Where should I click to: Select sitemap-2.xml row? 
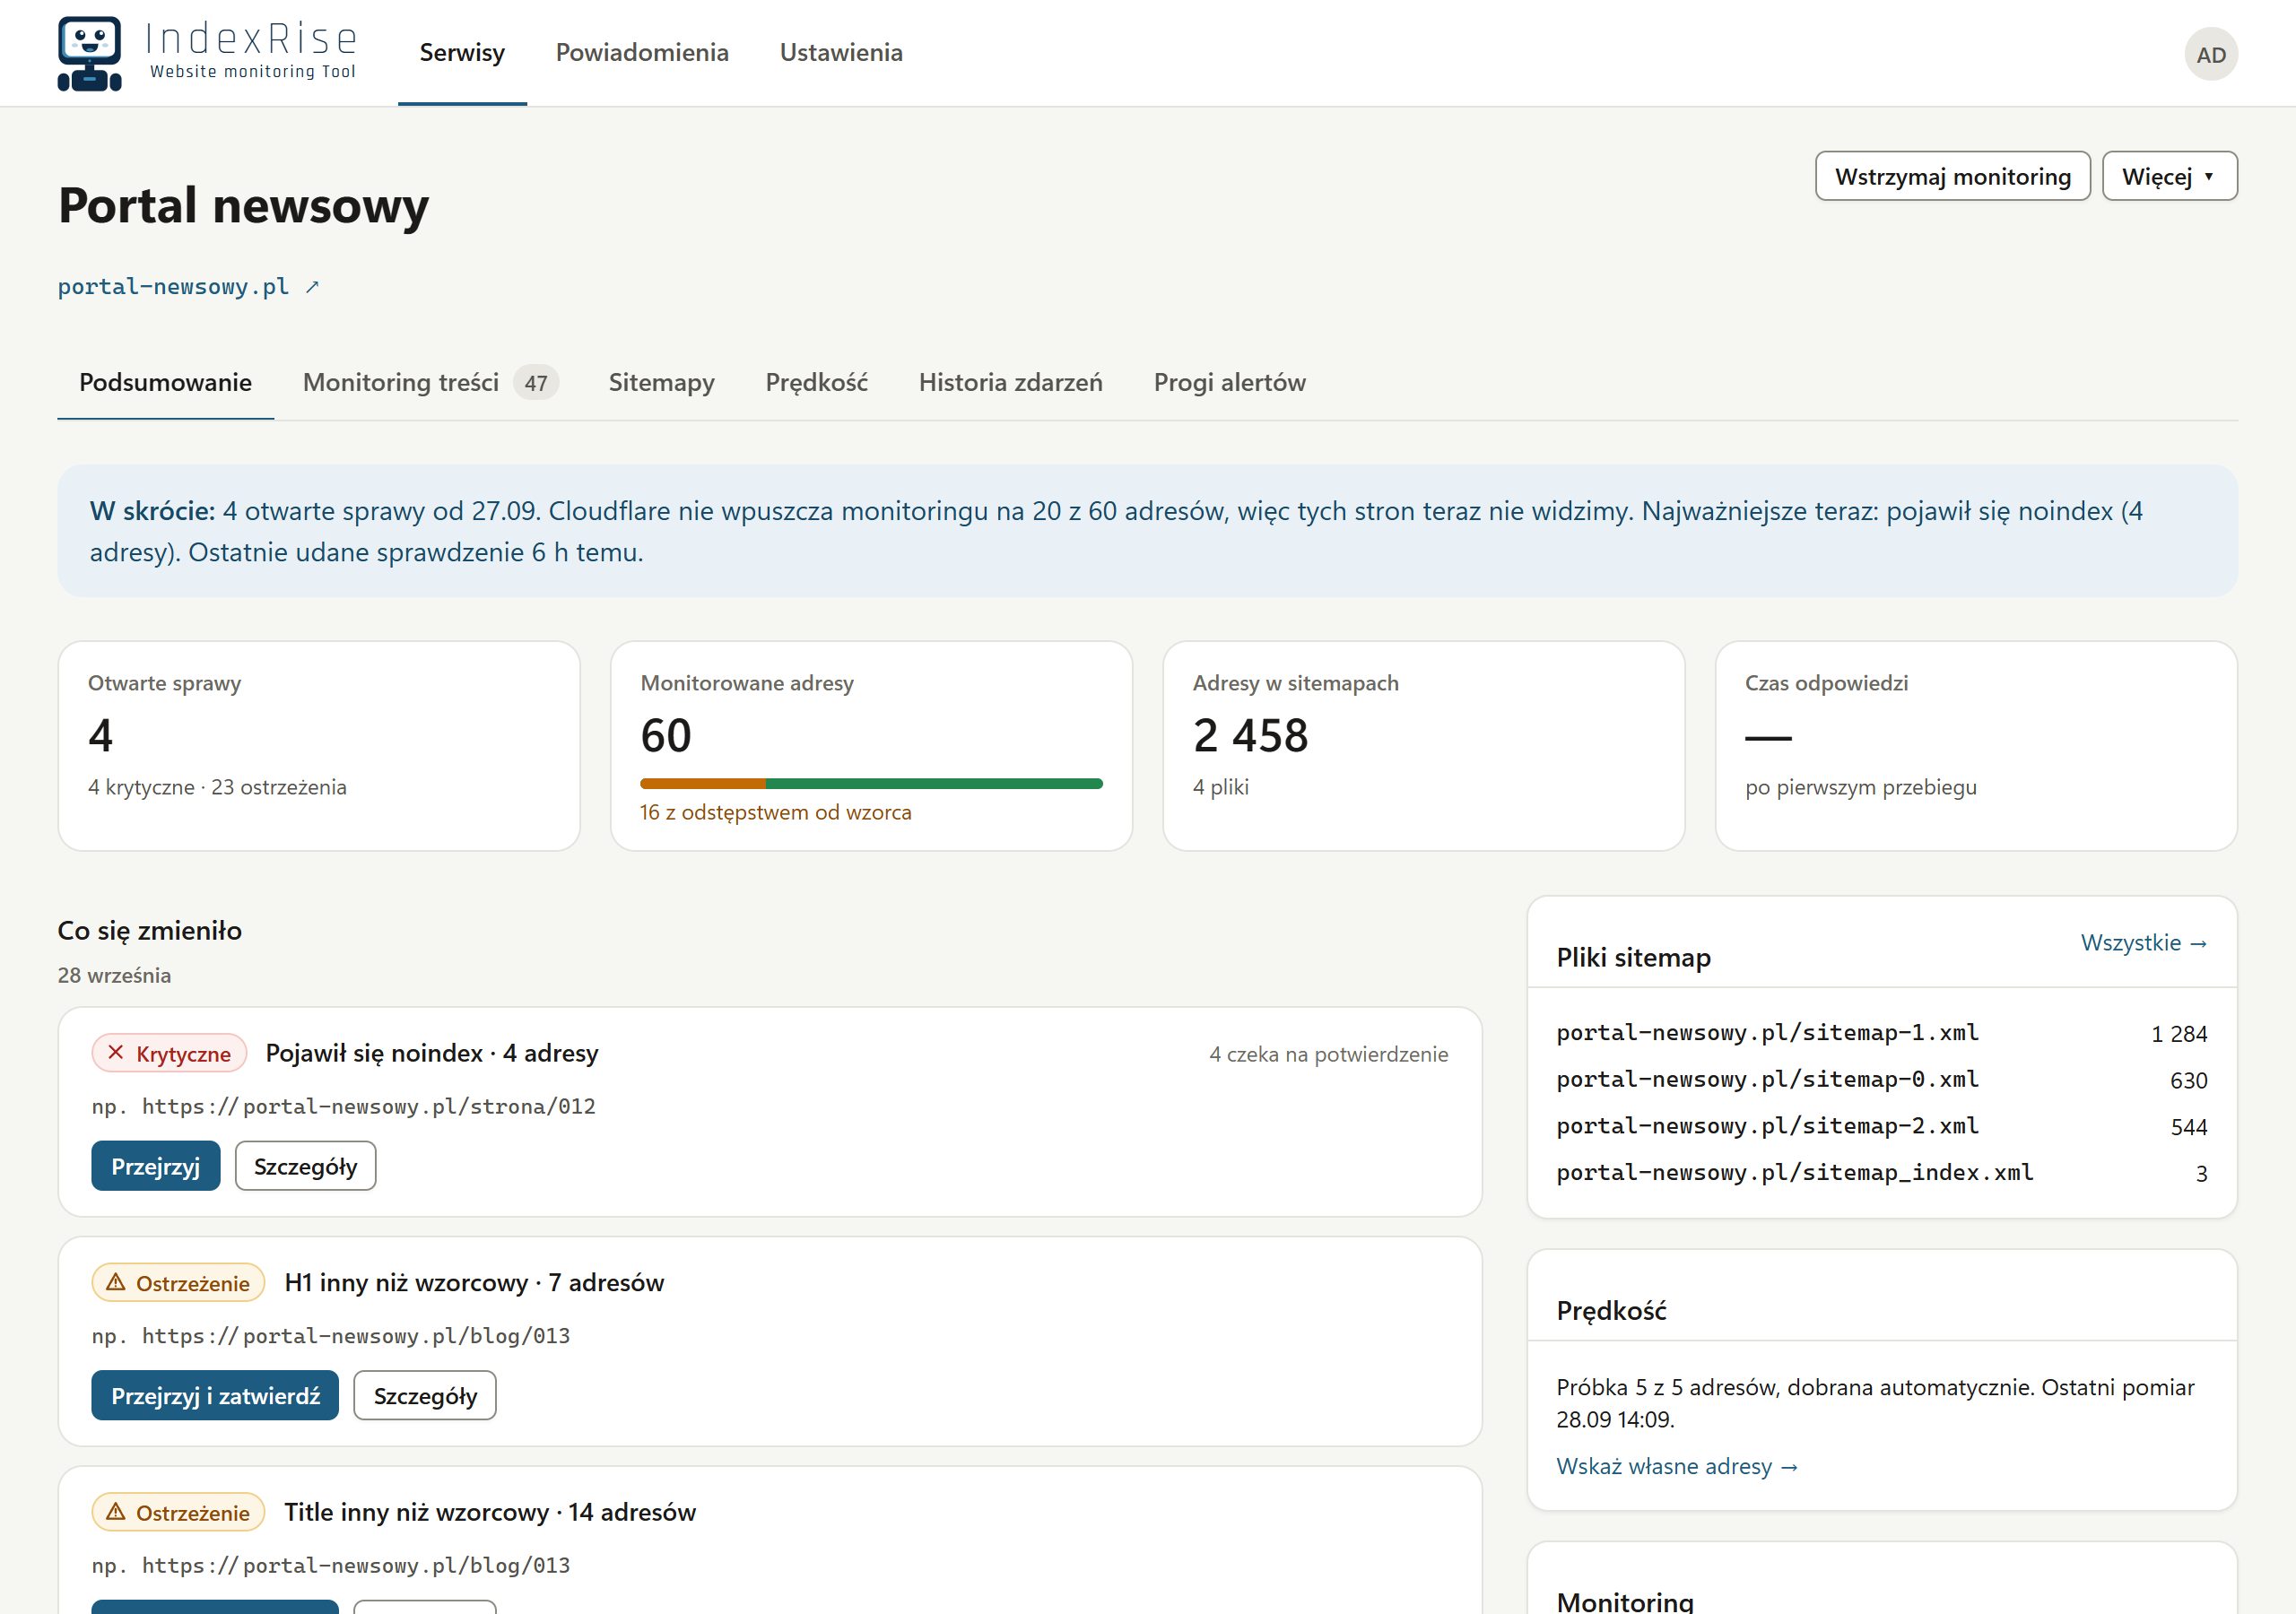[x=1881, y=1126]
